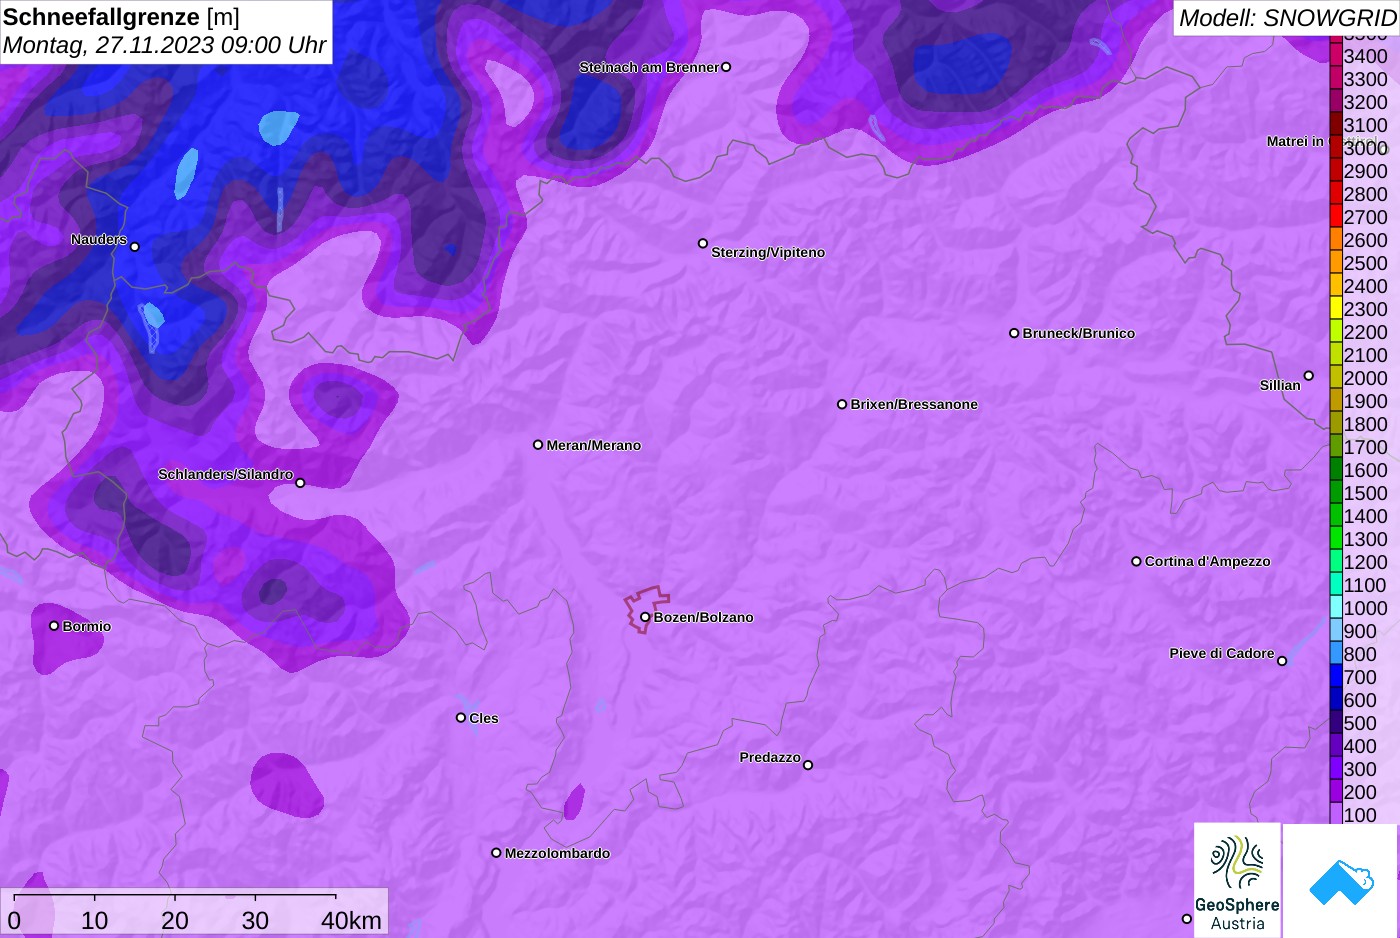
Task: Click the Brixen/Bressanone label text
Action: click(x=914, y=404)
